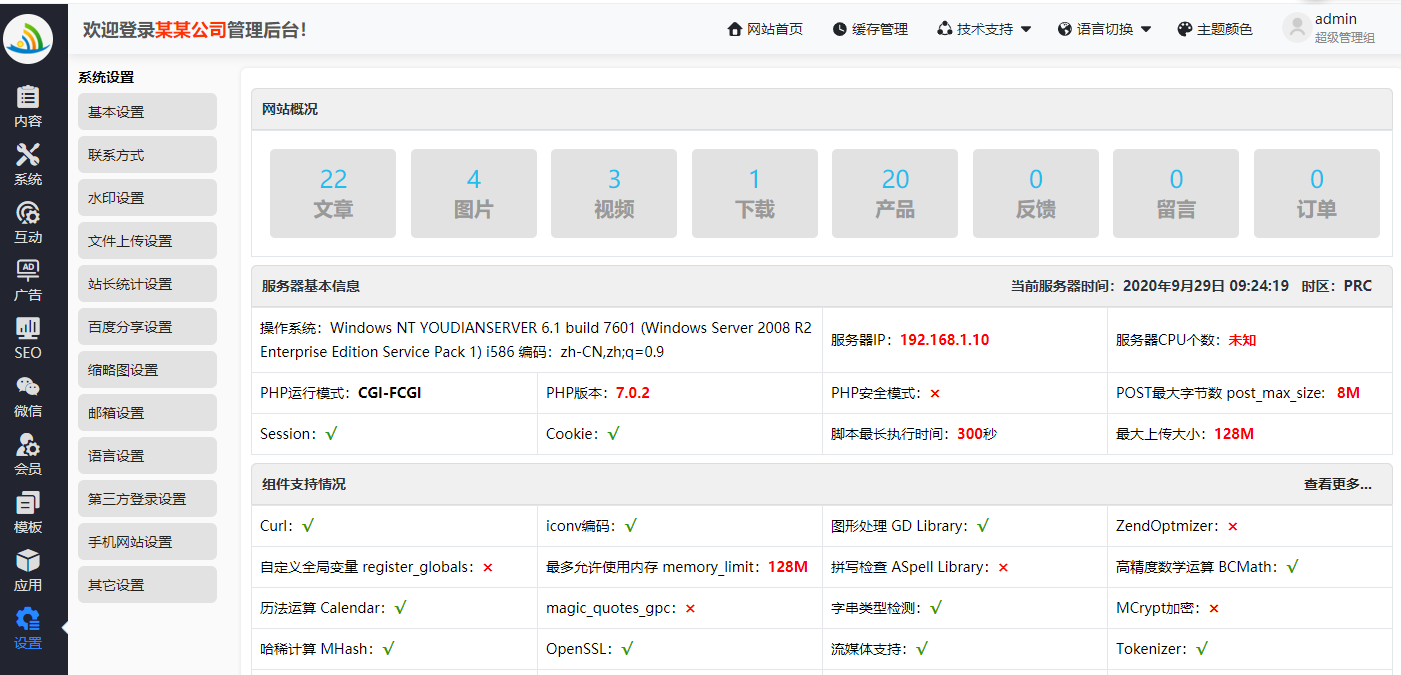Click the 查看更多... link

[1337, 484]
